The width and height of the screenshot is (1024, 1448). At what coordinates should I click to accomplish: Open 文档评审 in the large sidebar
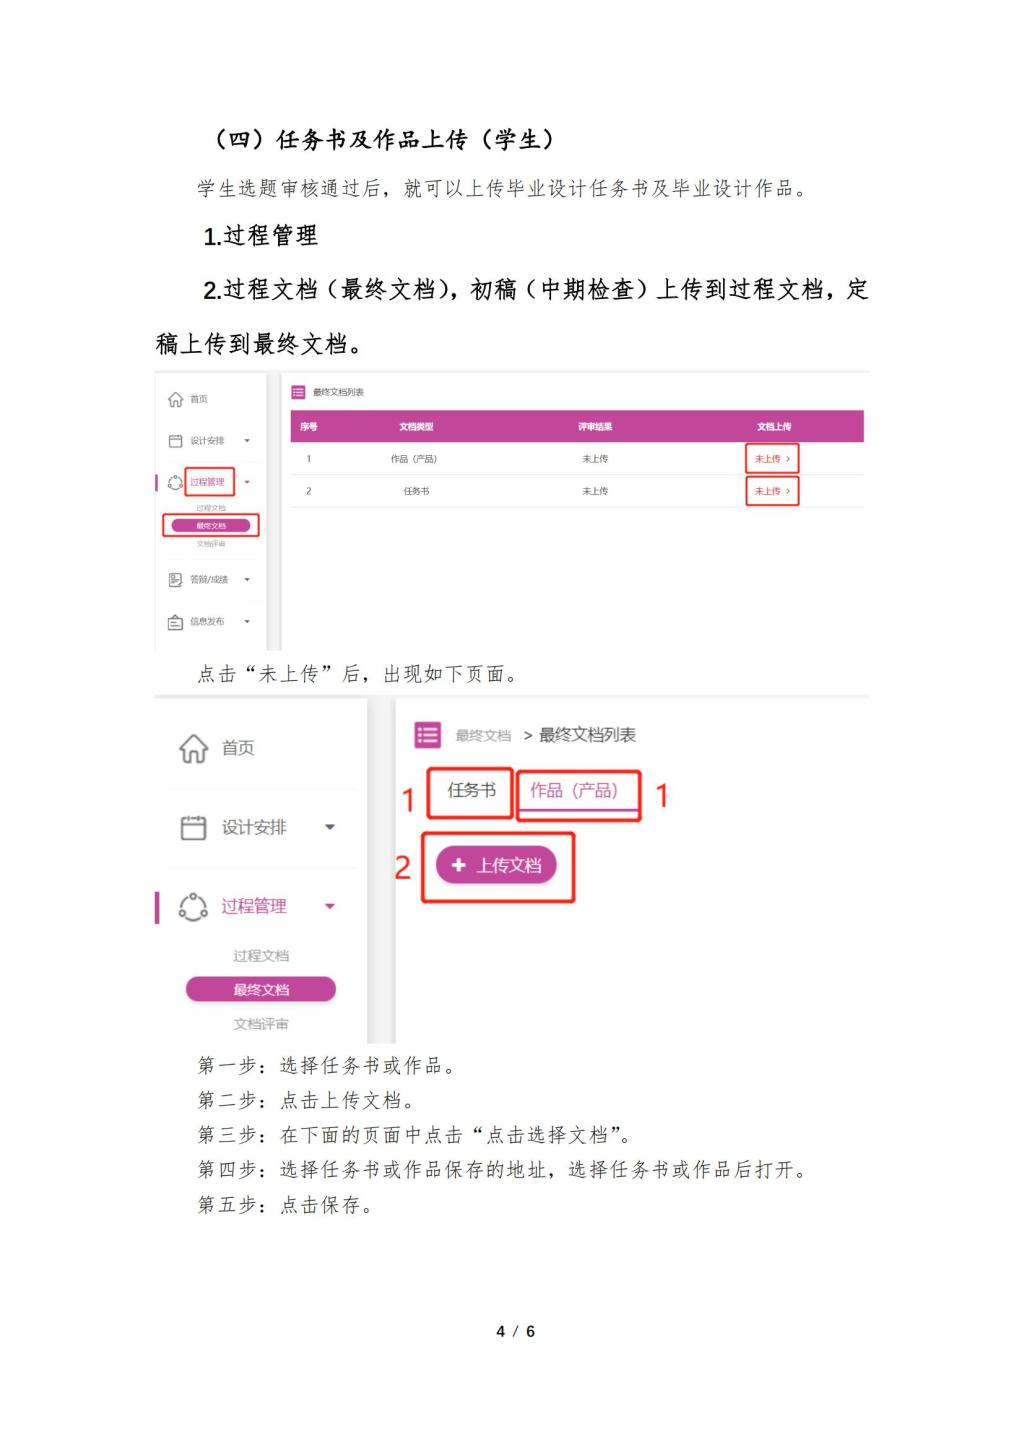click(261, 1024)
